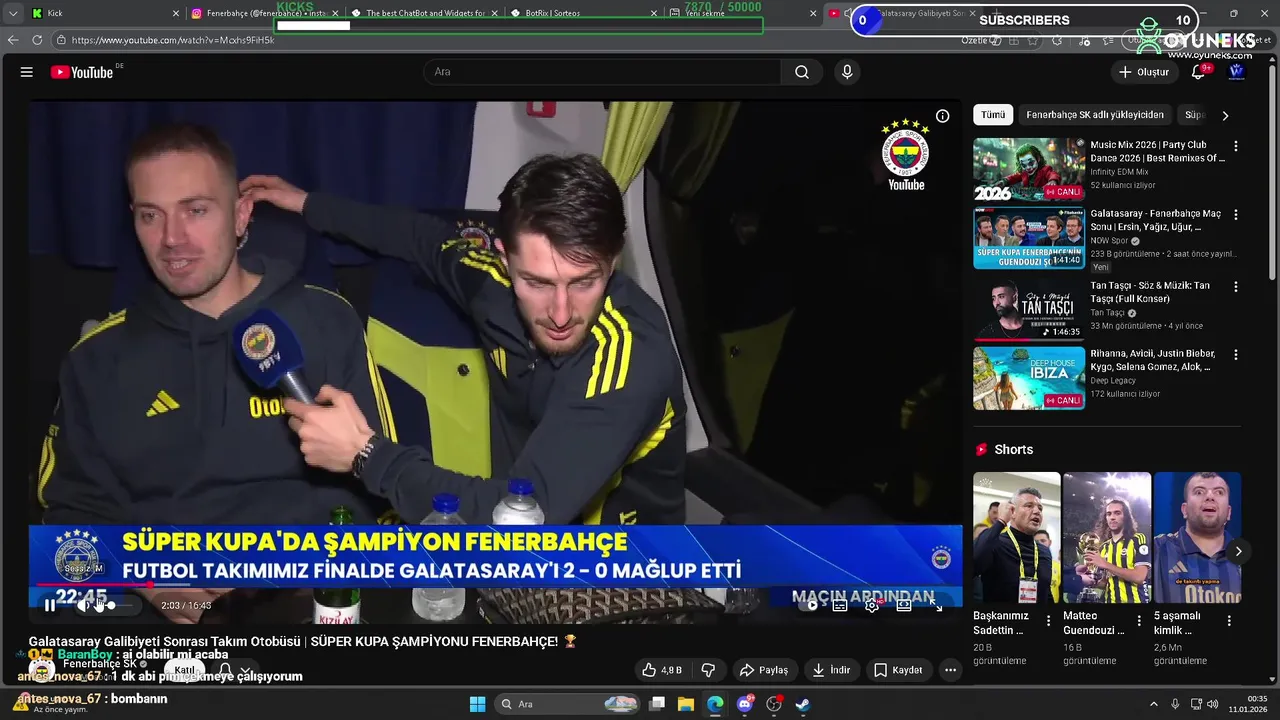Expand the notification preference chevron
This screenshot has height=720, width=1280.
click(x=246, y=670)
